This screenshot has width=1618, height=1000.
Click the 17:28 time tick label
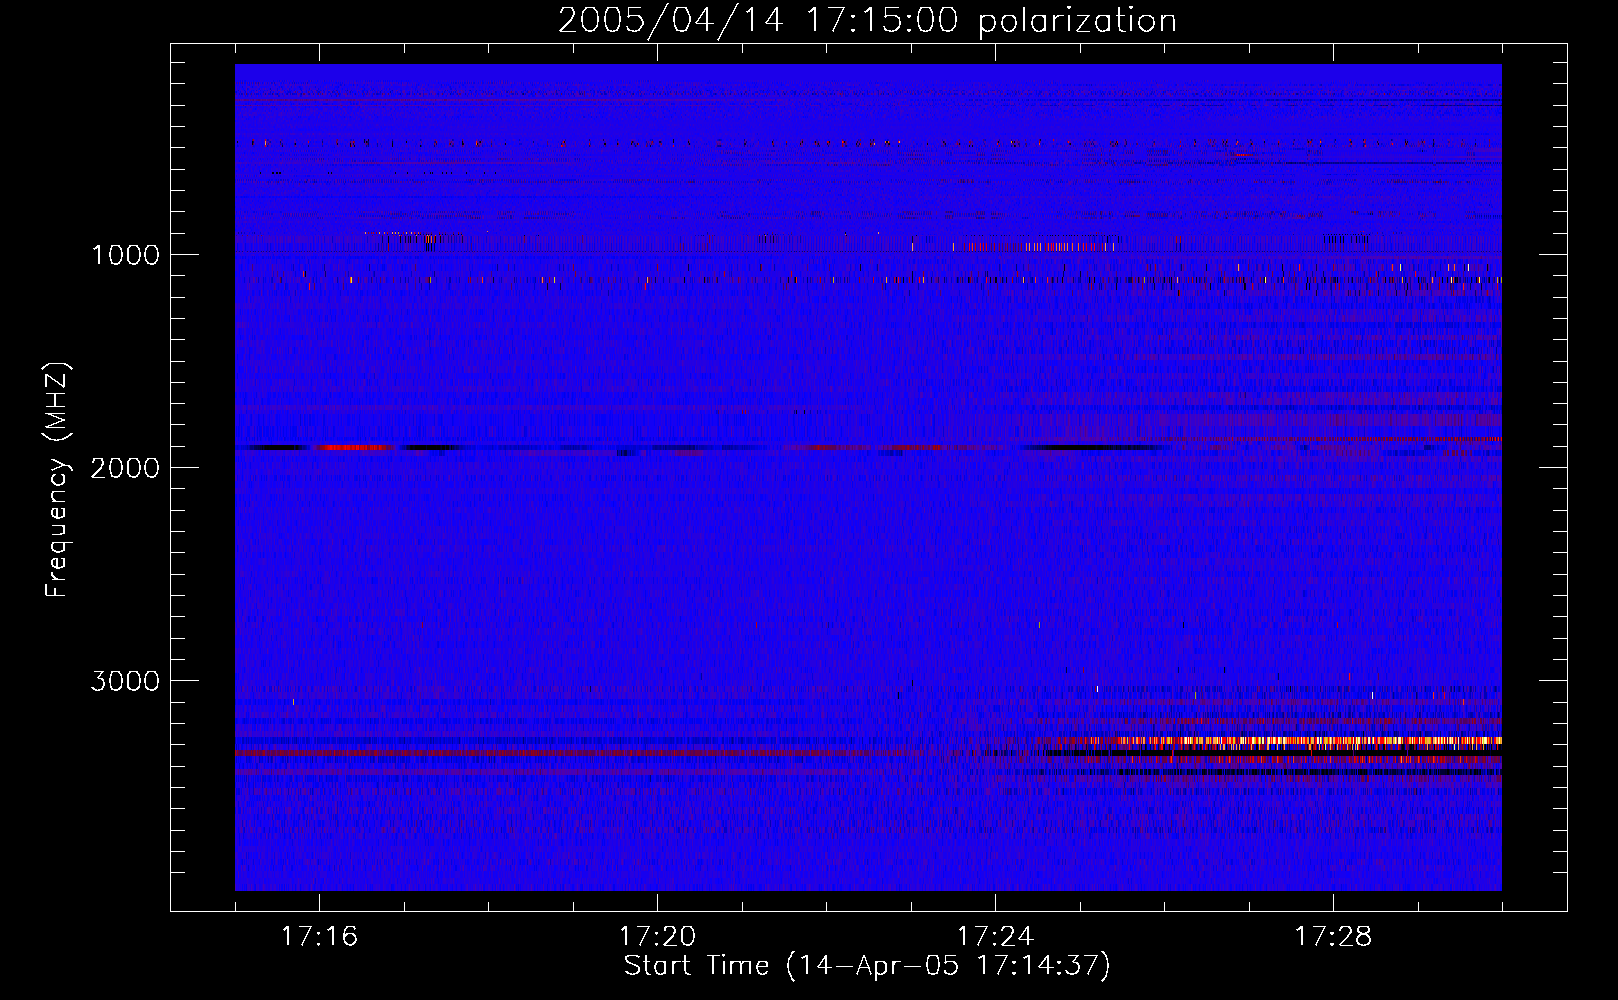pos(1333,937)
